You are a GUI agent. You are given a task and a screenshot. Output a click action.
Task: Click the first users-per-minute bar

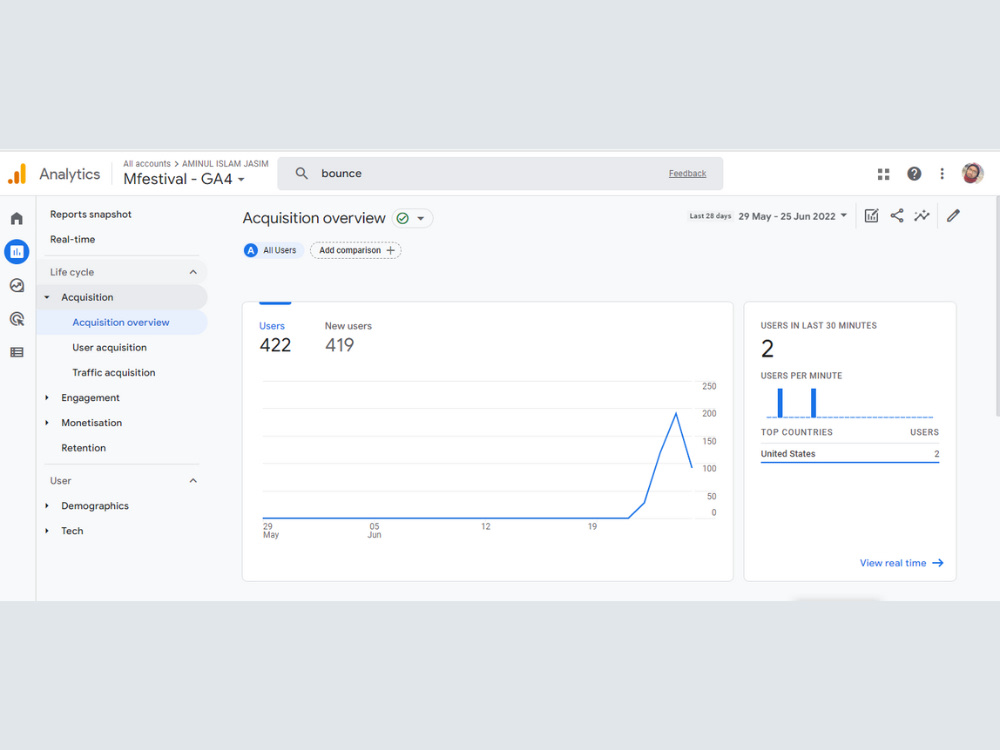(x=780, y=403)
